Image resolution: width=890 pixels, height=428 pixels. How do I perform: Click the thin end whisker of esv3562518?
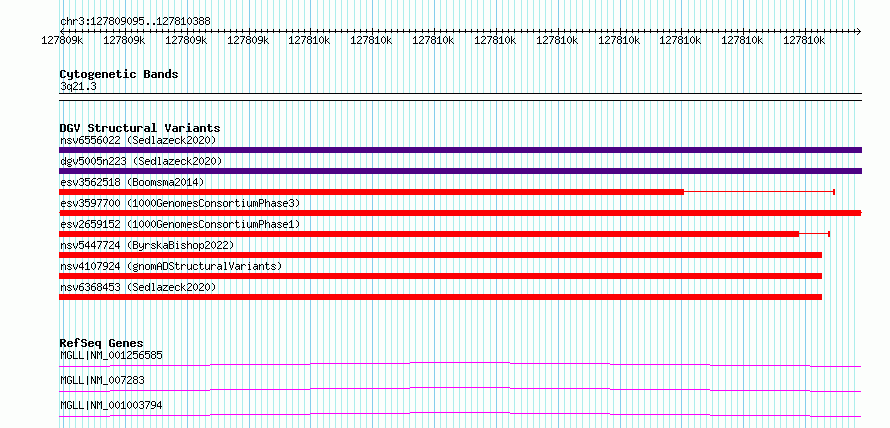(x=759, y=192)
